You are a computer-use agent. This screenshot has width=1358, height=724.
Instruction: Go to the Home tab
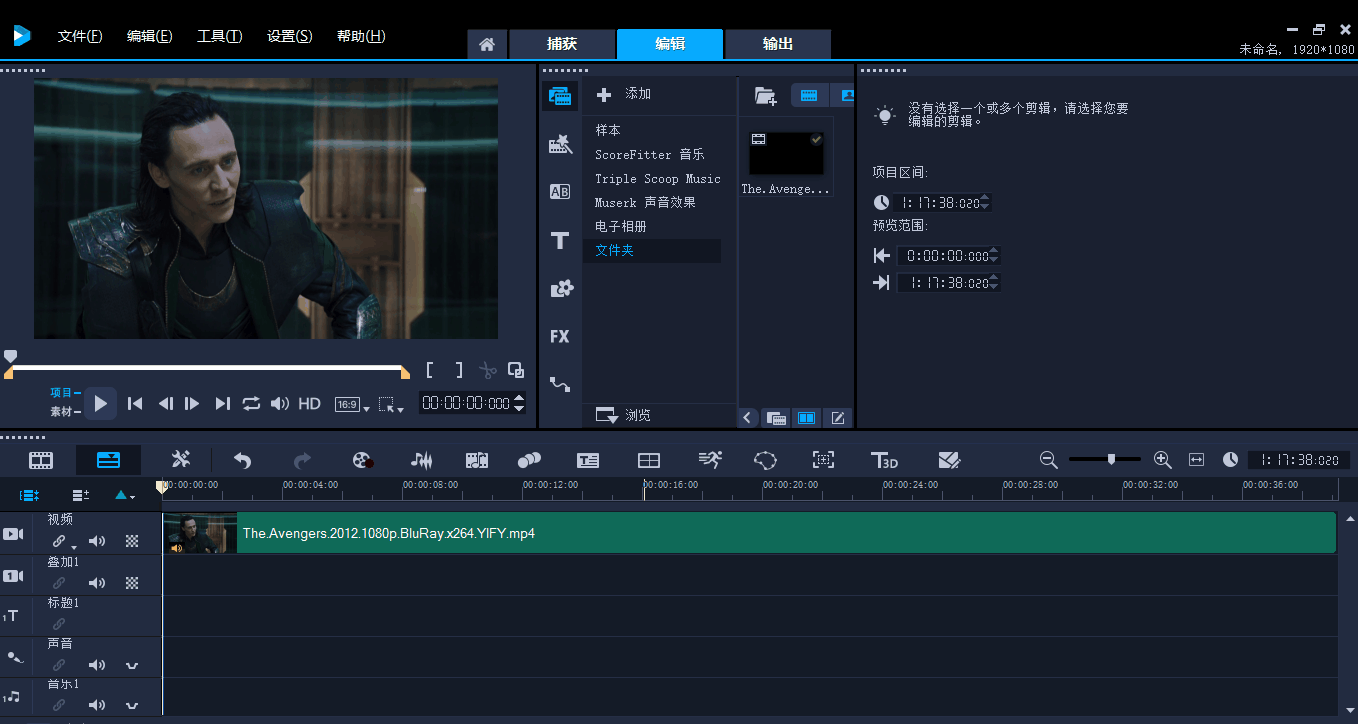tap(487, 44)
